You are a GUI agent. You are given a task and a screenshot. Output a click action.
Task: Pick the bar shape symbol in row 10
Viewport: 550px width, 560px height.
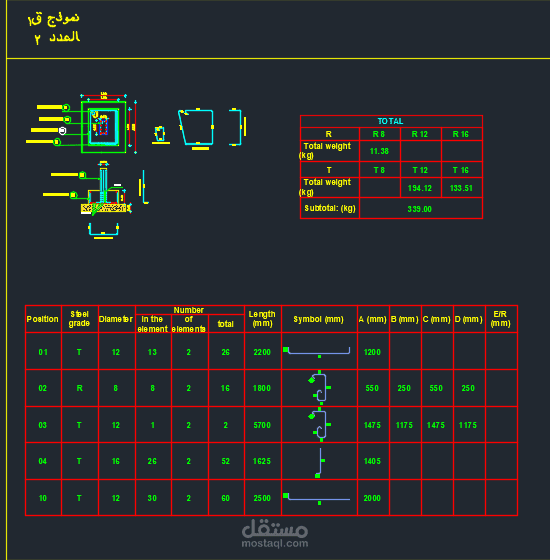(316, 498)
